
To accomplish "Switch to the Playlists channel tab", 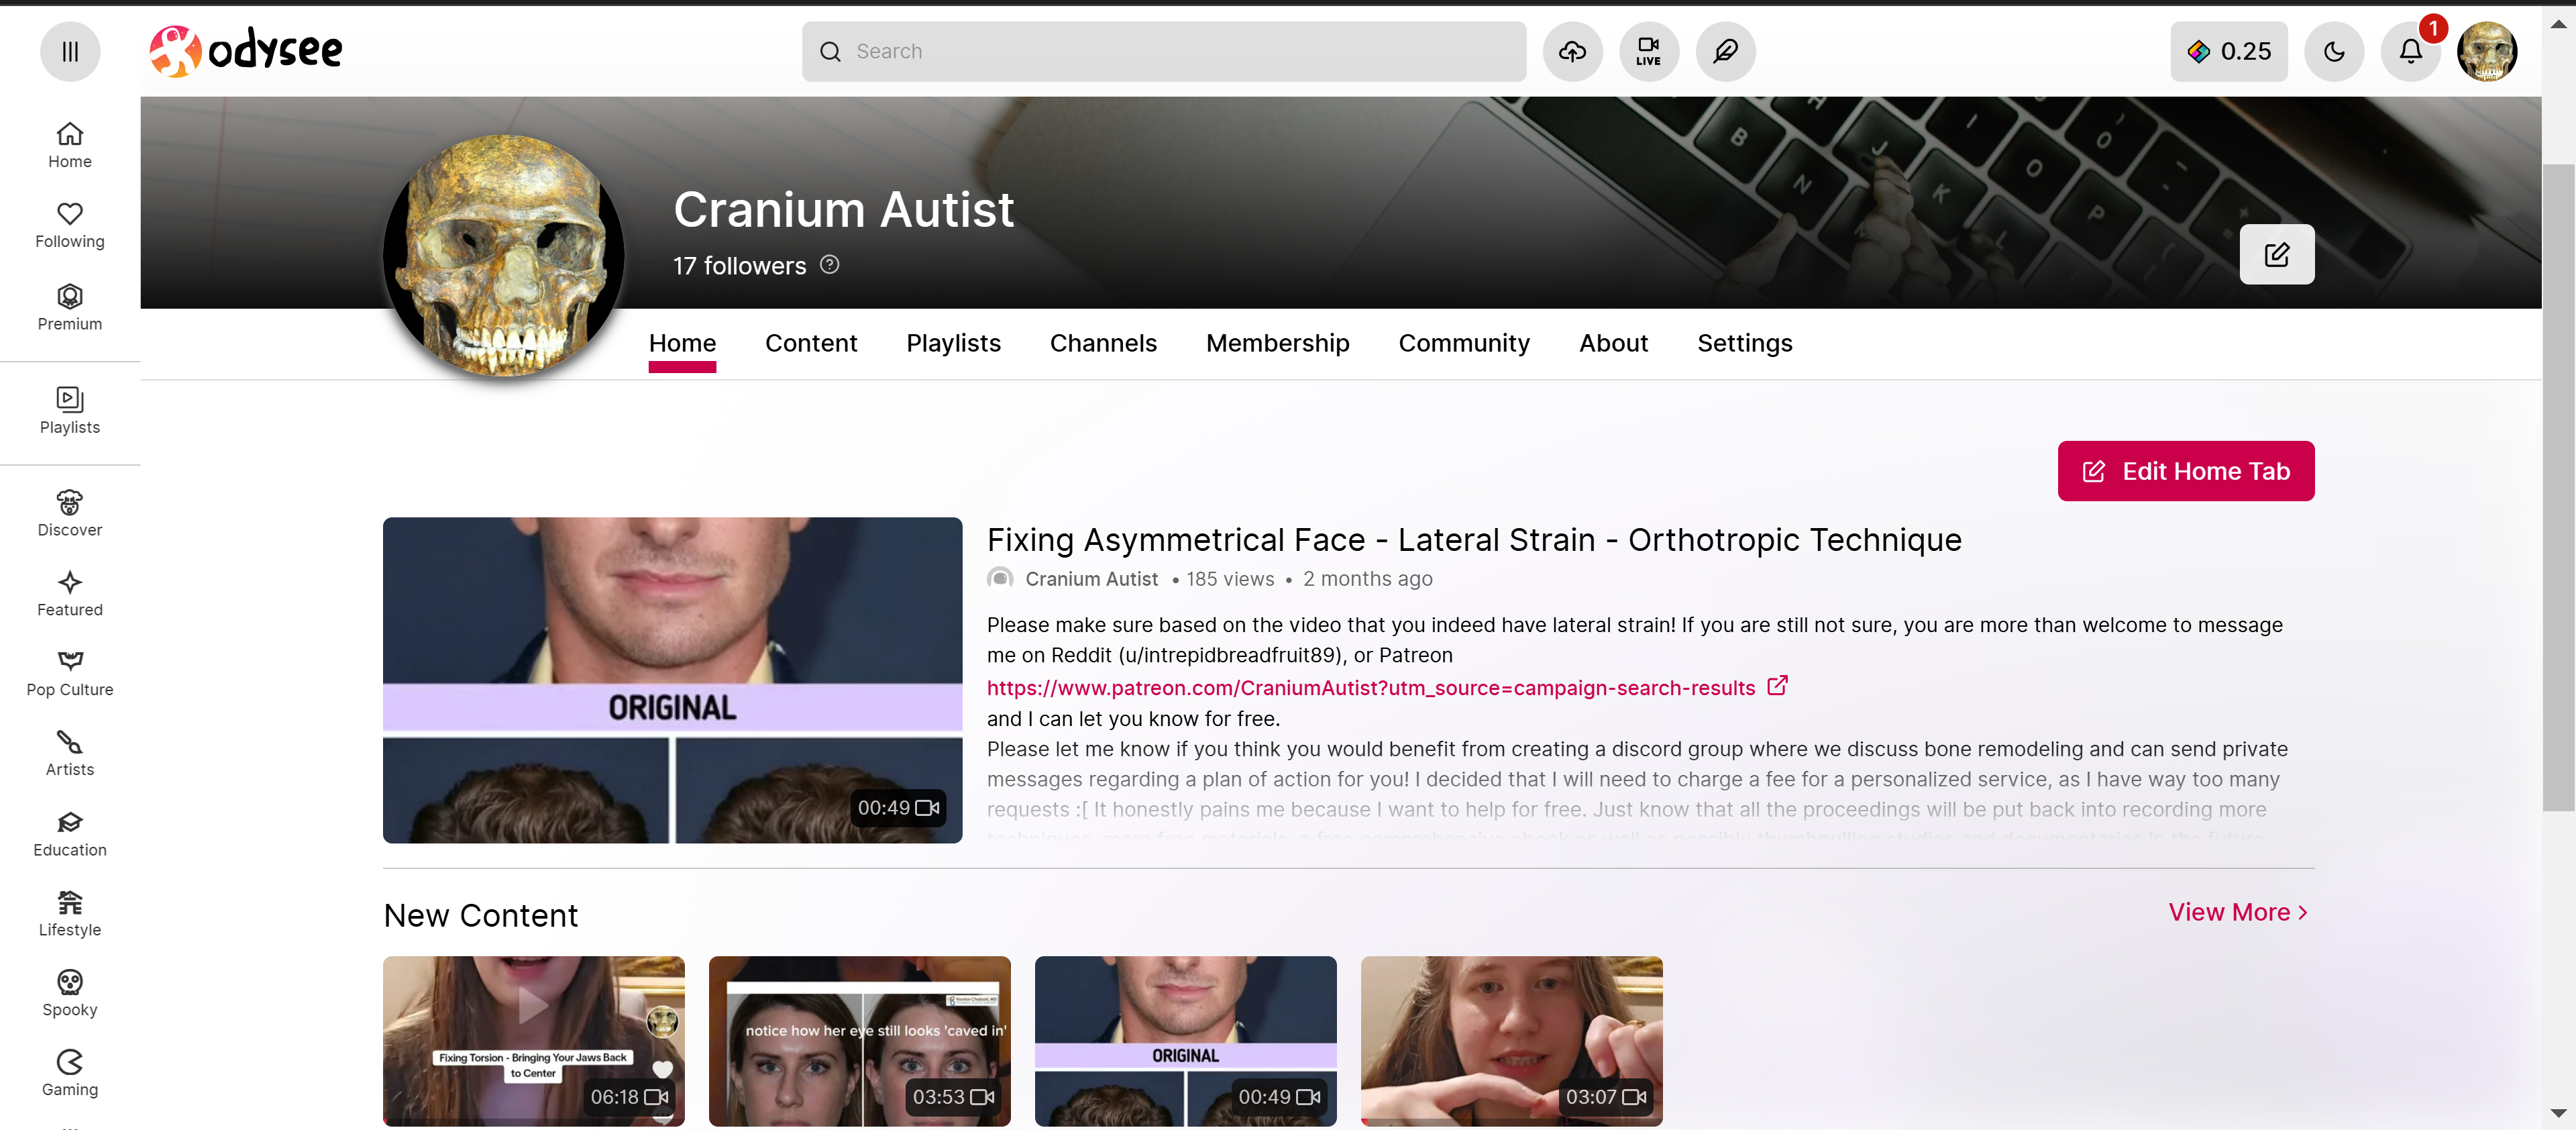I will [x=953, y=343].
